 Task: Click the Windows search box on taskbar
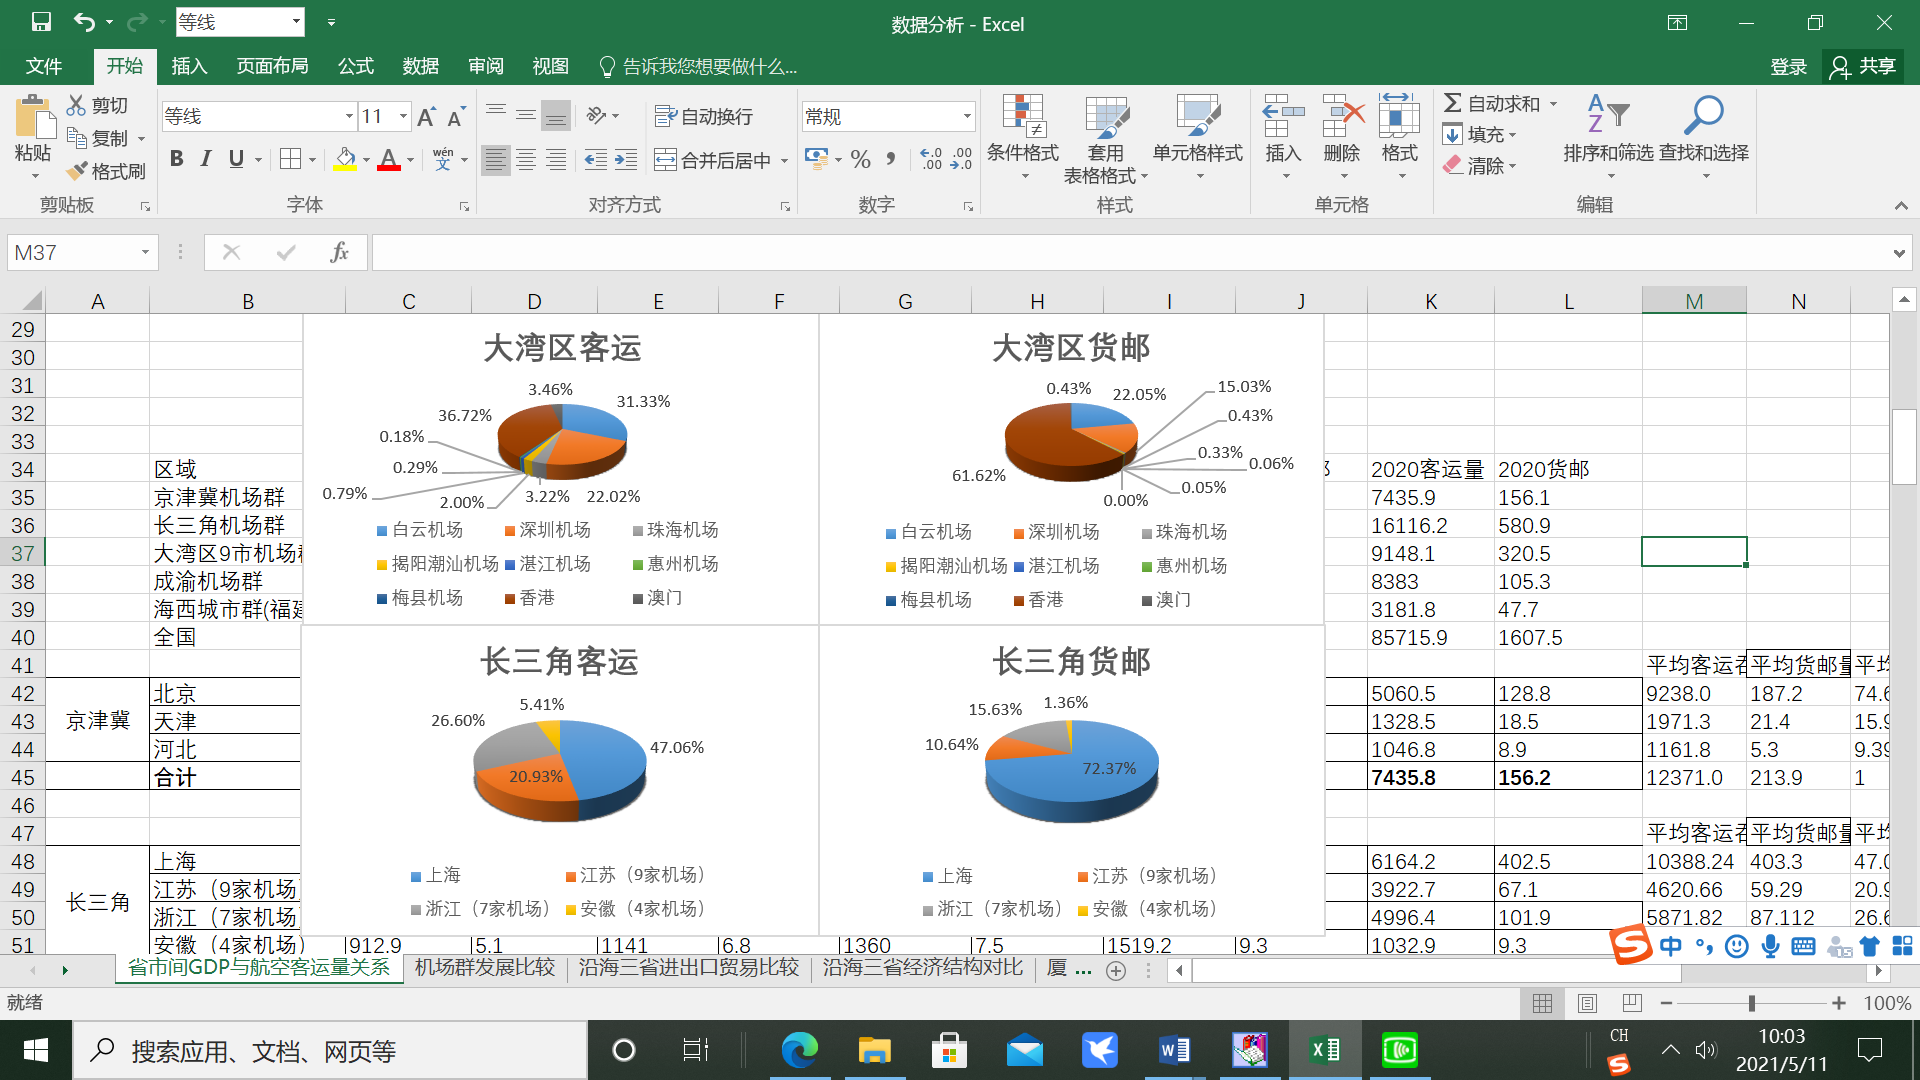tap(330, 1050)
